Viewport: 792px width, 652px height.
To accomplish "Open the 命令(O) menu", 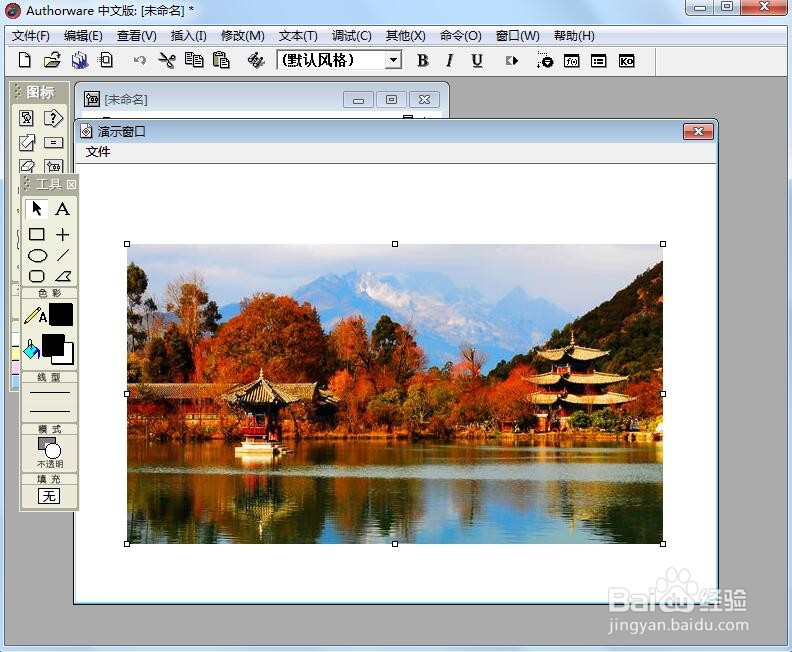I will tap(461, 36).
